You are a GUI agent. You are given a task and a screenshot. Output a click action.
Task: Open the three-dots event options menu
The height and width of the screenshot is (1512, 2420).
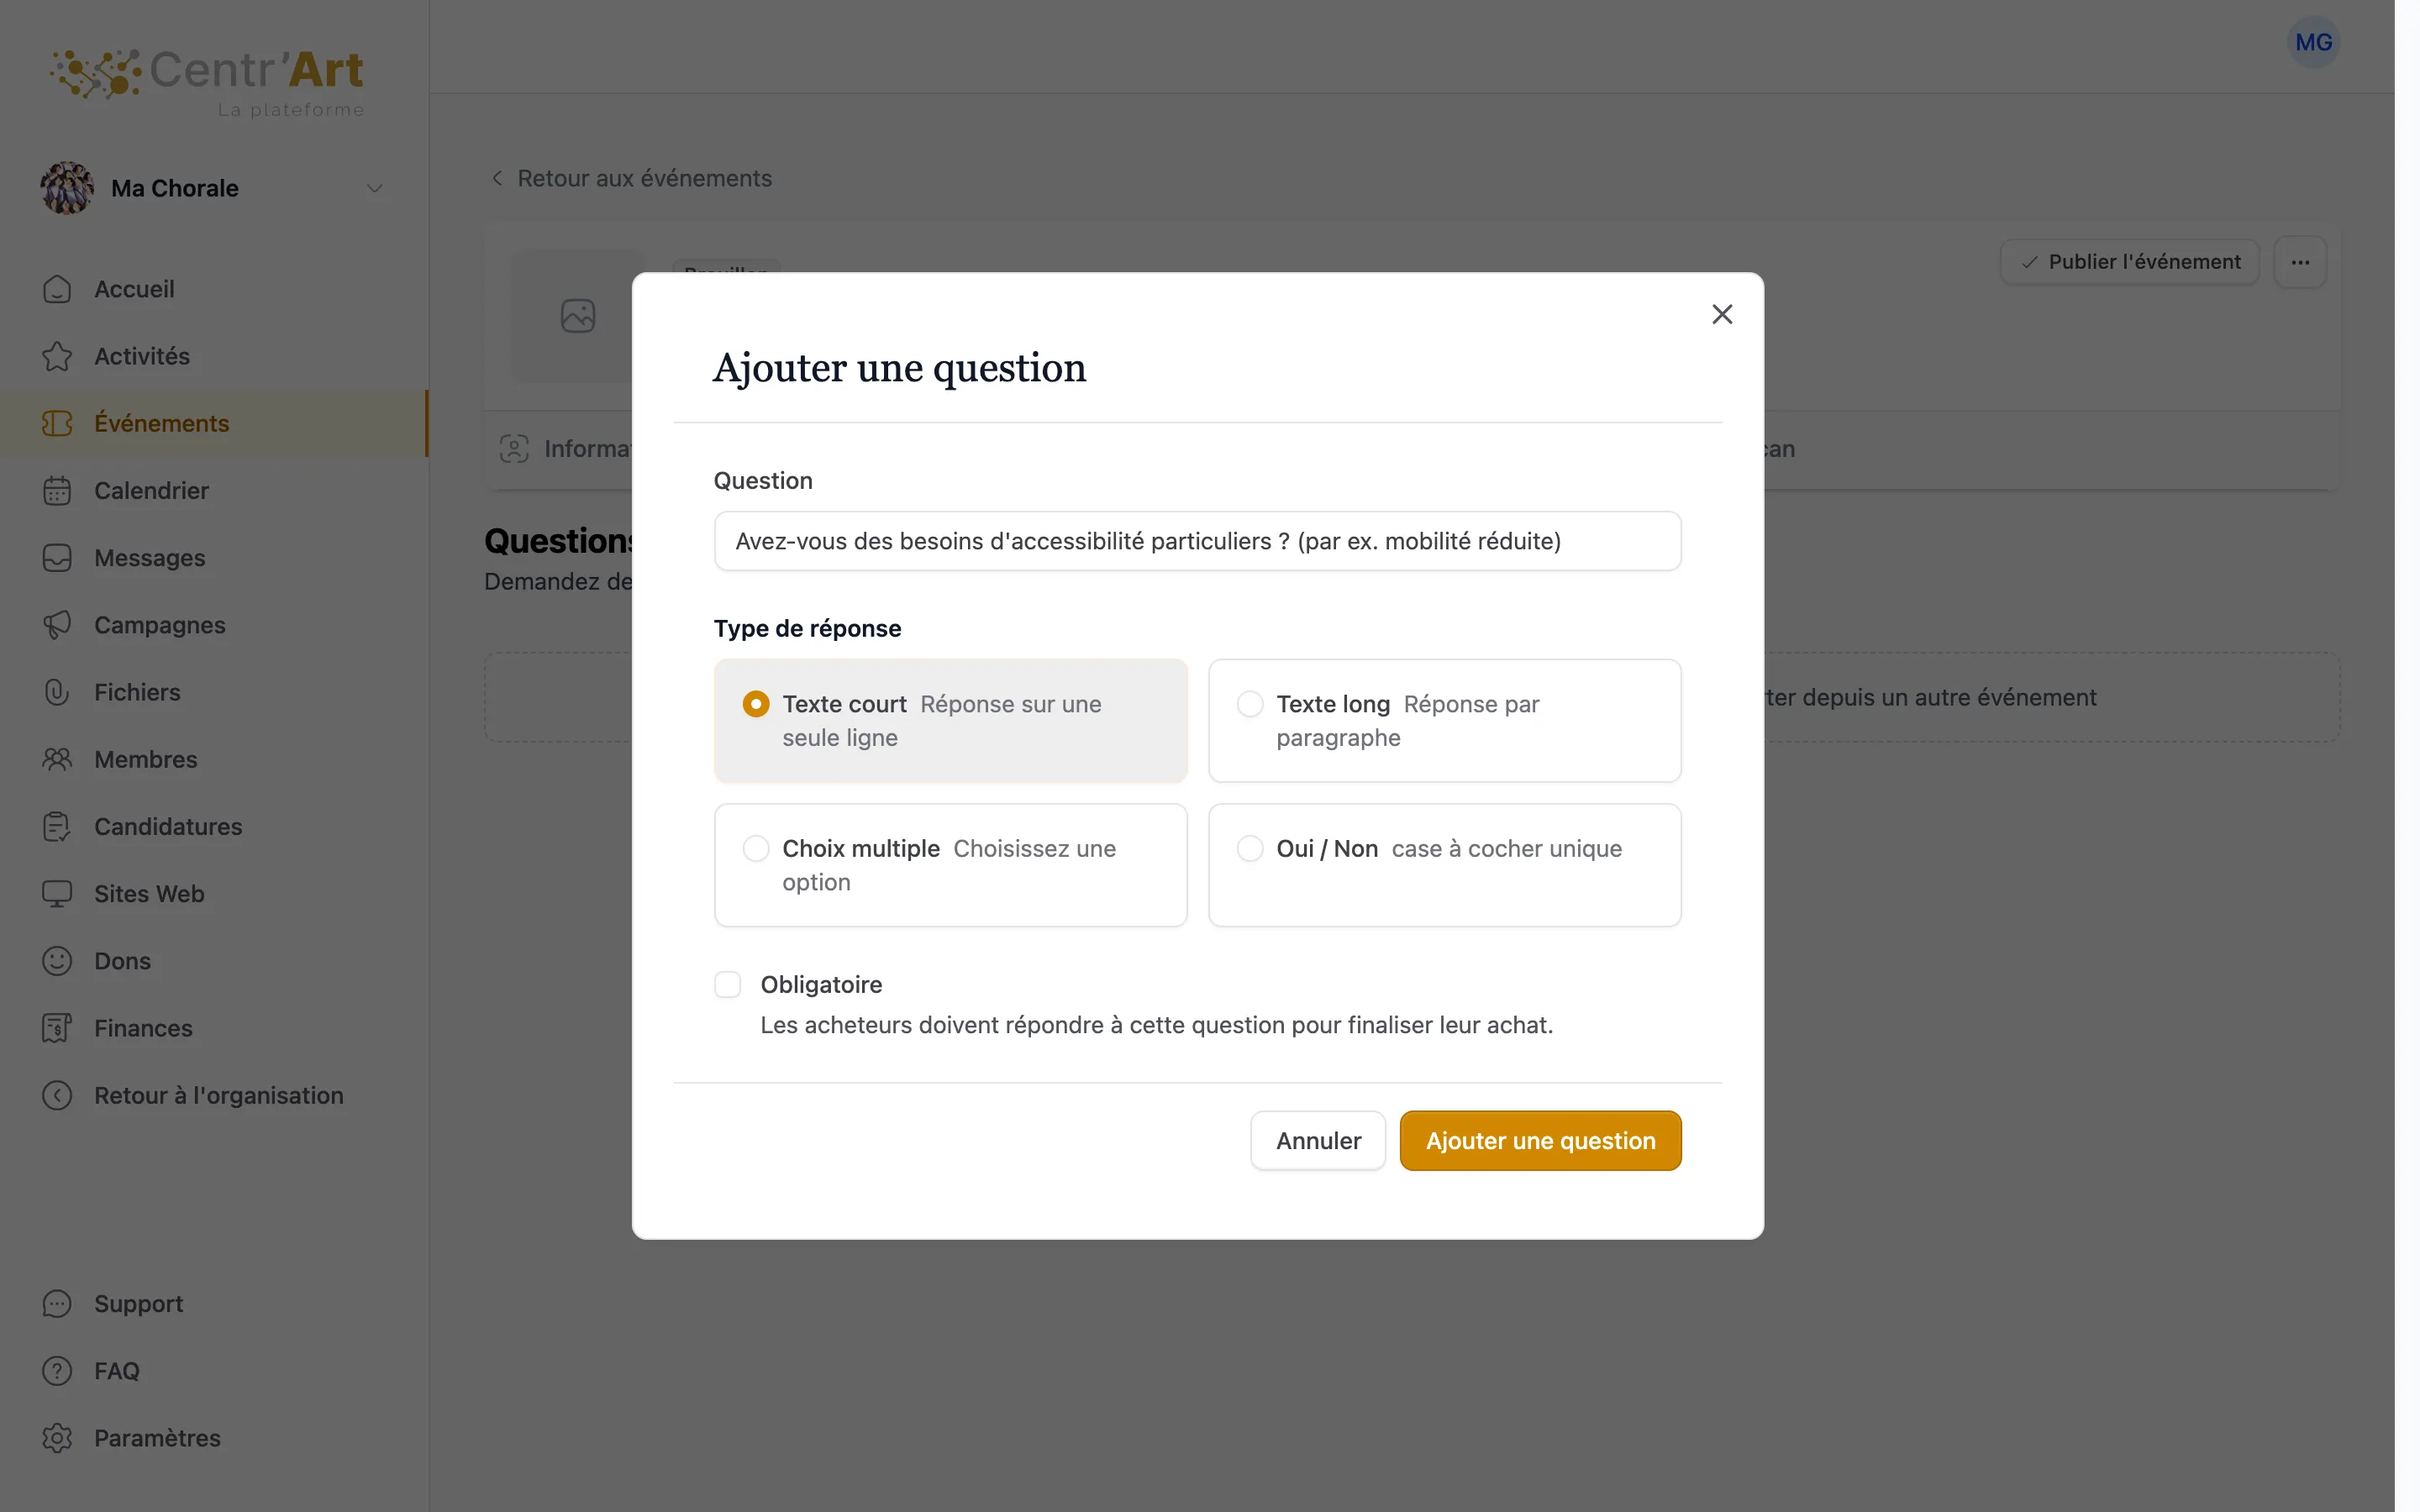tap(2300, 262)
